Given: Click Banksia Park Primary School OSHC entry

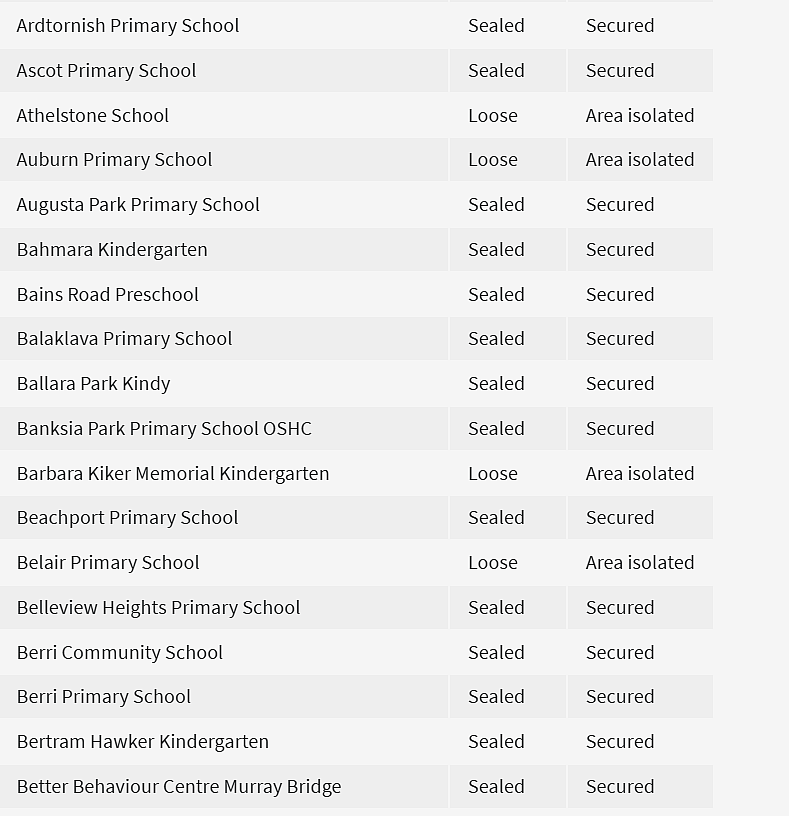Looking at the screenshot, I should pos(356,428).
